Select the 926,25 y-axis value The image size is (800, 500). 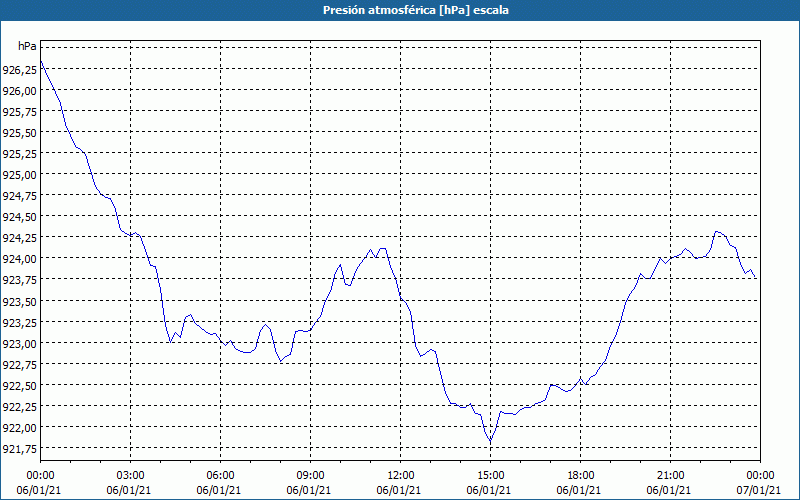[19, 70]
